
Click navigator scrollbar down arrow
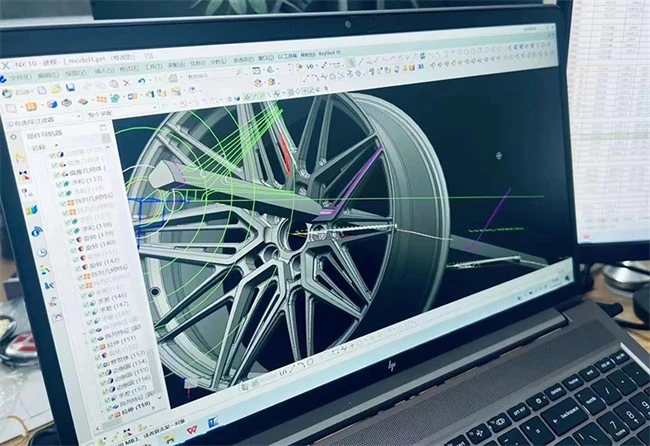161,397
